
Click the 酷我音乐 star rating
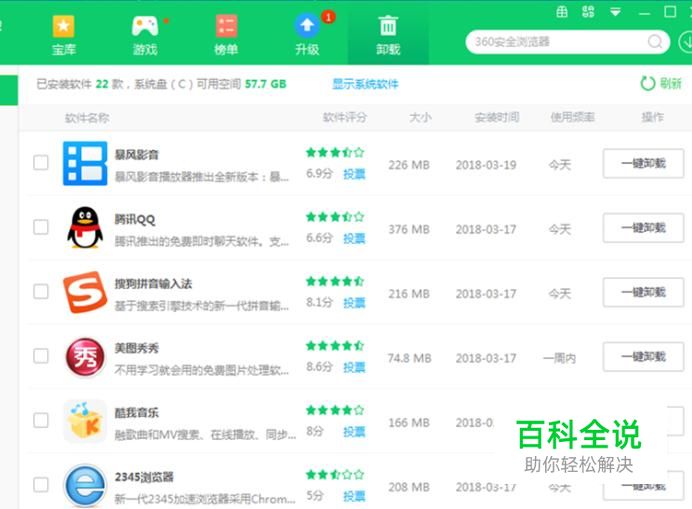tap(335, 411)
